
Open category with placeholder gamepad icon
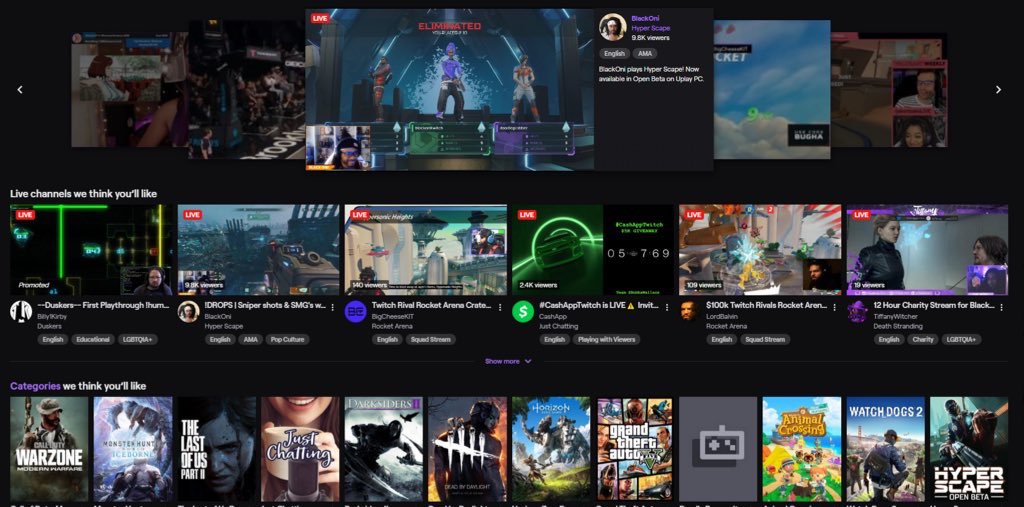[718, 449]
